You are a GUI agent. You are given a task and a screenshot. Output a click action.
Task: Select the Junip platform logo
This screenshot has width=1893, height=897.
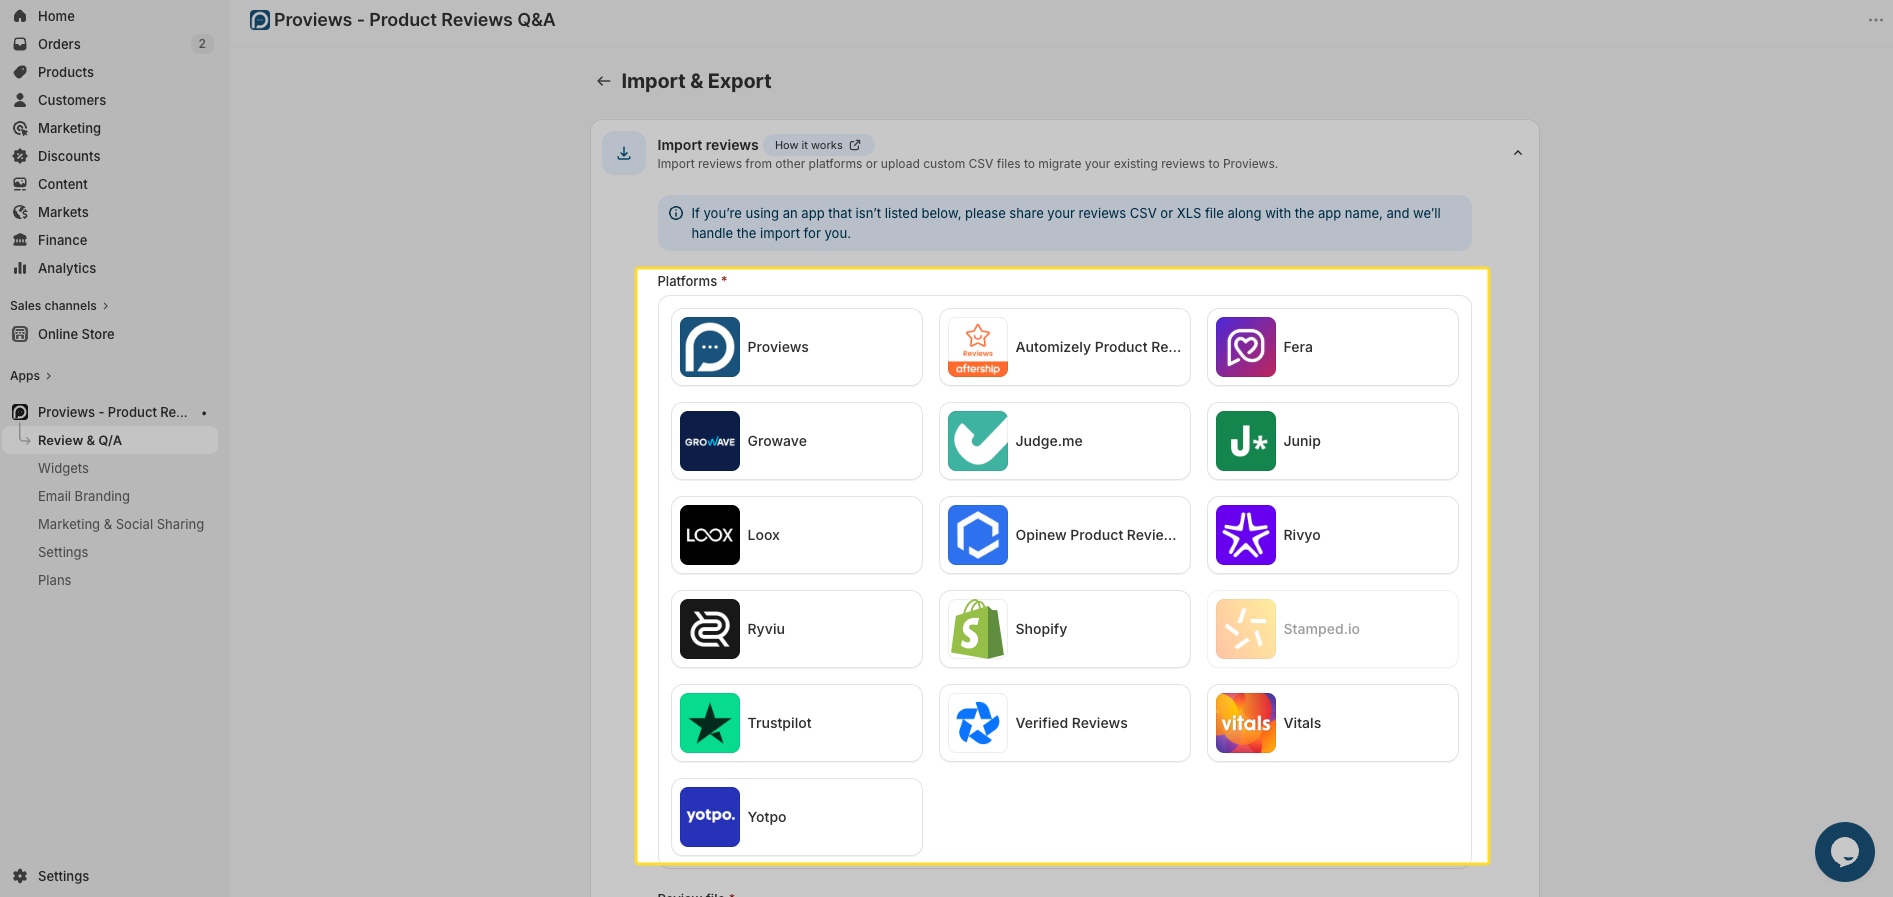(x=1246, y=441)
